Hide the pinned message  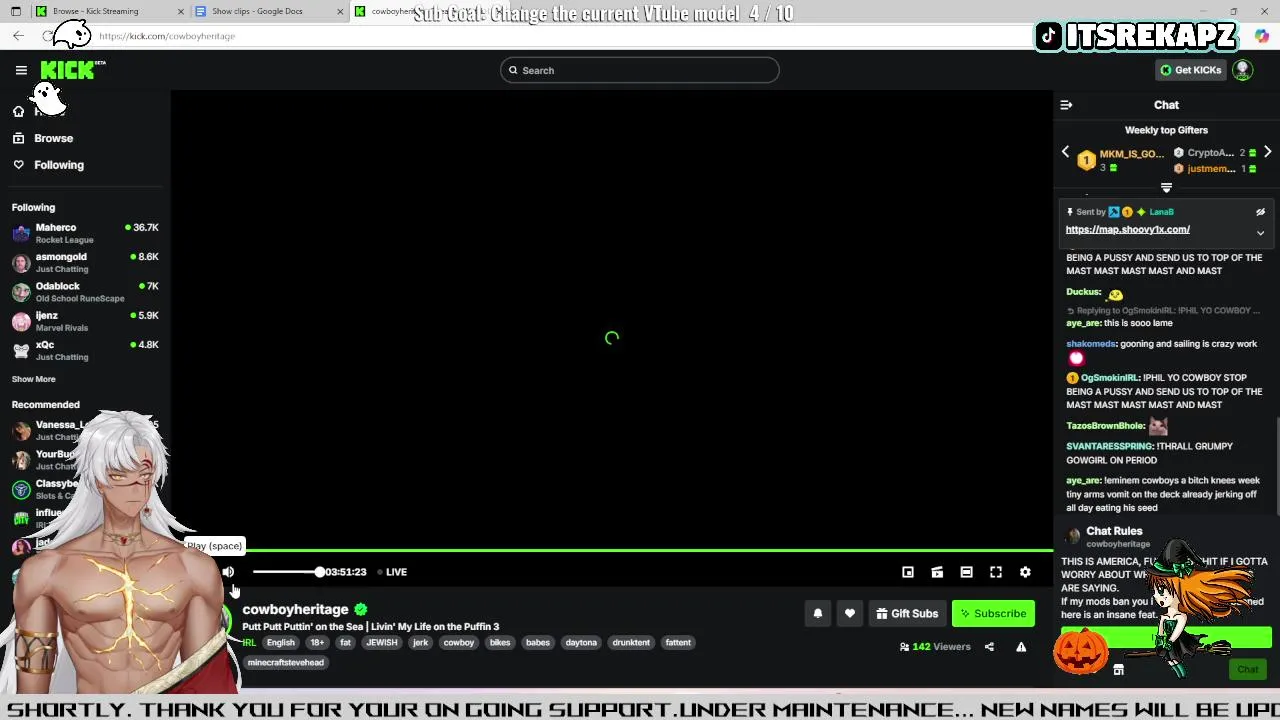click(x=1260, y=212)
